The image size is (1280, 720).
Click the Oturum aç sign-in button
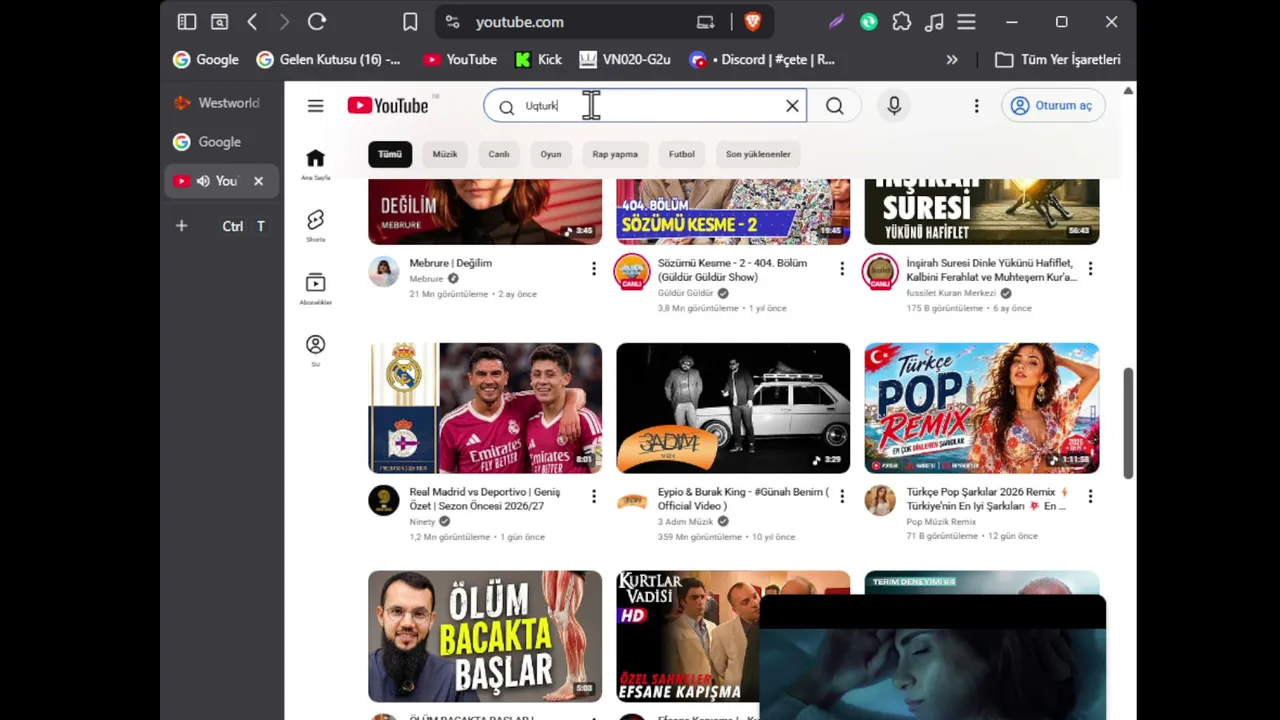[1053, 106]
